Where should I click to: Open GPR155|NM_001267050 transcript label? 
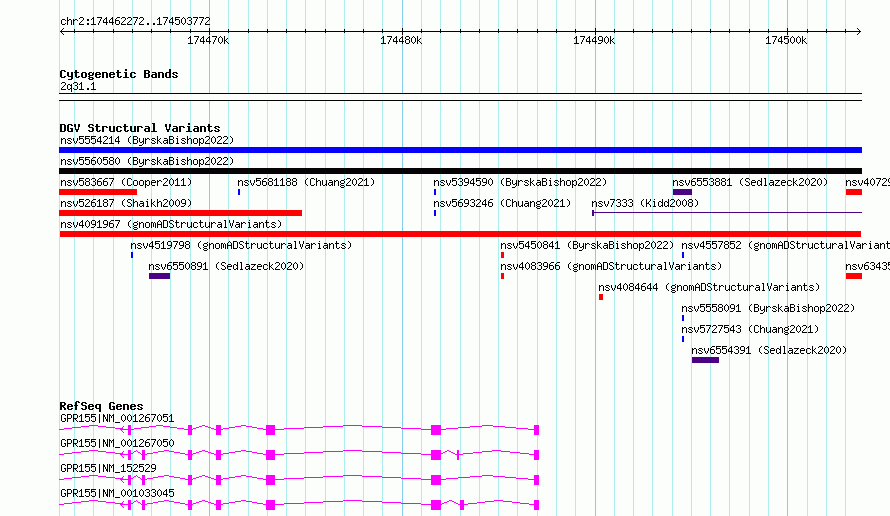tap(117, 443)
